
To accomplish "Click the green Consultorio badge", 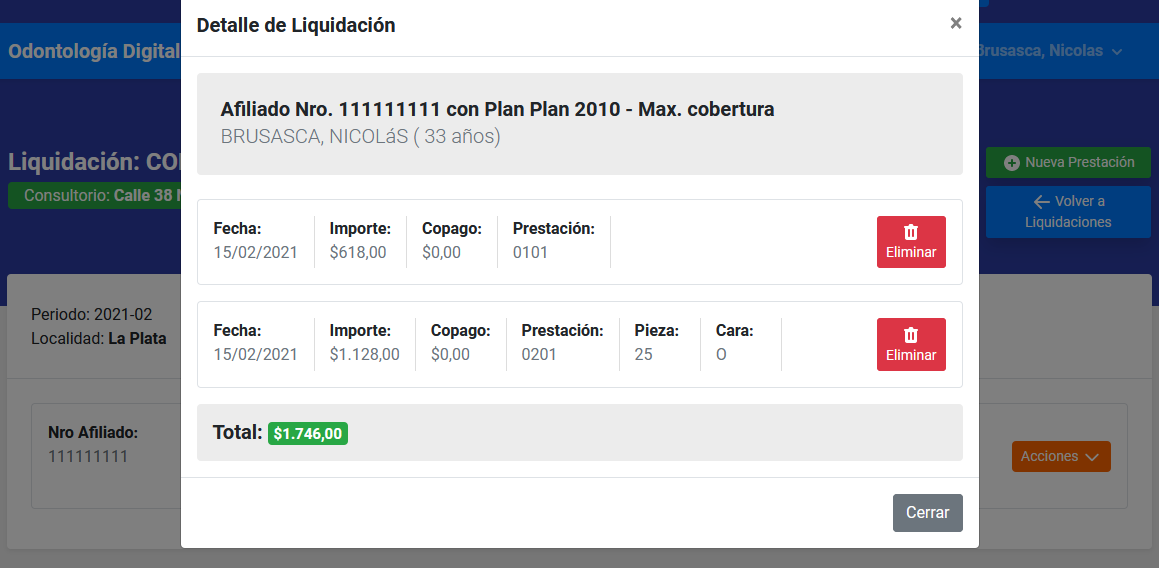I will click(x=95, y=196).
